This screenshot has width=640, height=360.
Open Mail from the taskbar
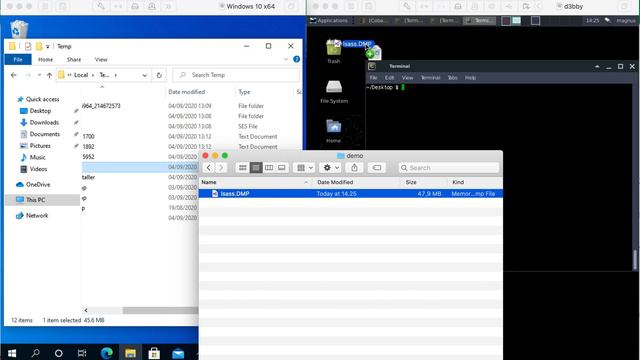pyautogui.click(x=178, y=353)
